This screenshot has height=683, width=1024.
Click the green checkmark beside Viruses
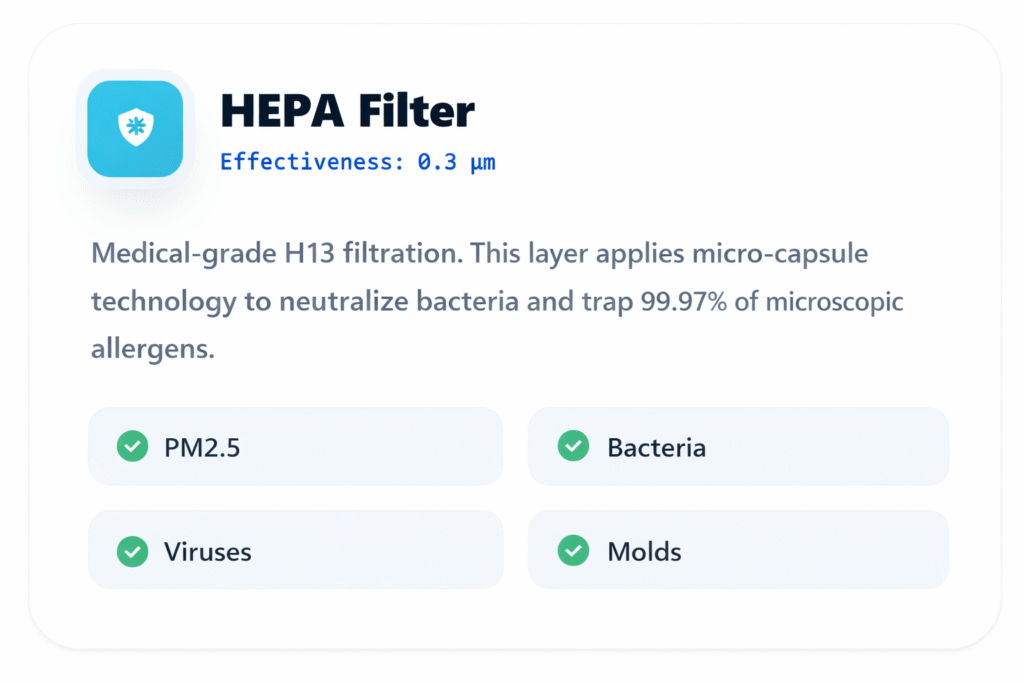(x=132, y=550)
